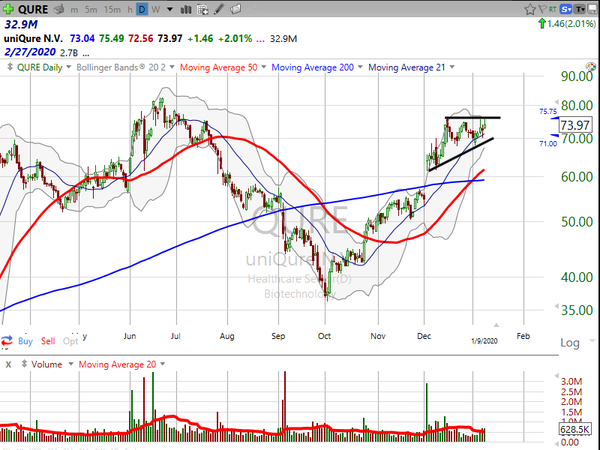
Task: Click the red Moving Average 50 label
Action: tap(218, 67)
